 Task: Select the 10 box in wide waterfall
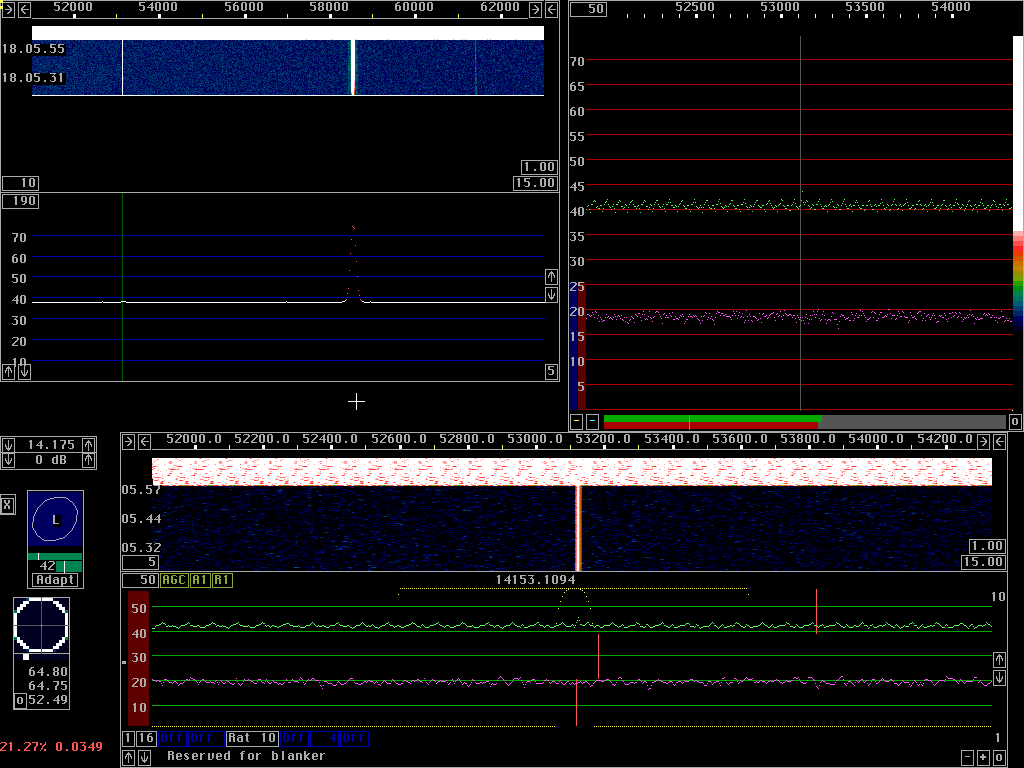(x=20, y=183)
